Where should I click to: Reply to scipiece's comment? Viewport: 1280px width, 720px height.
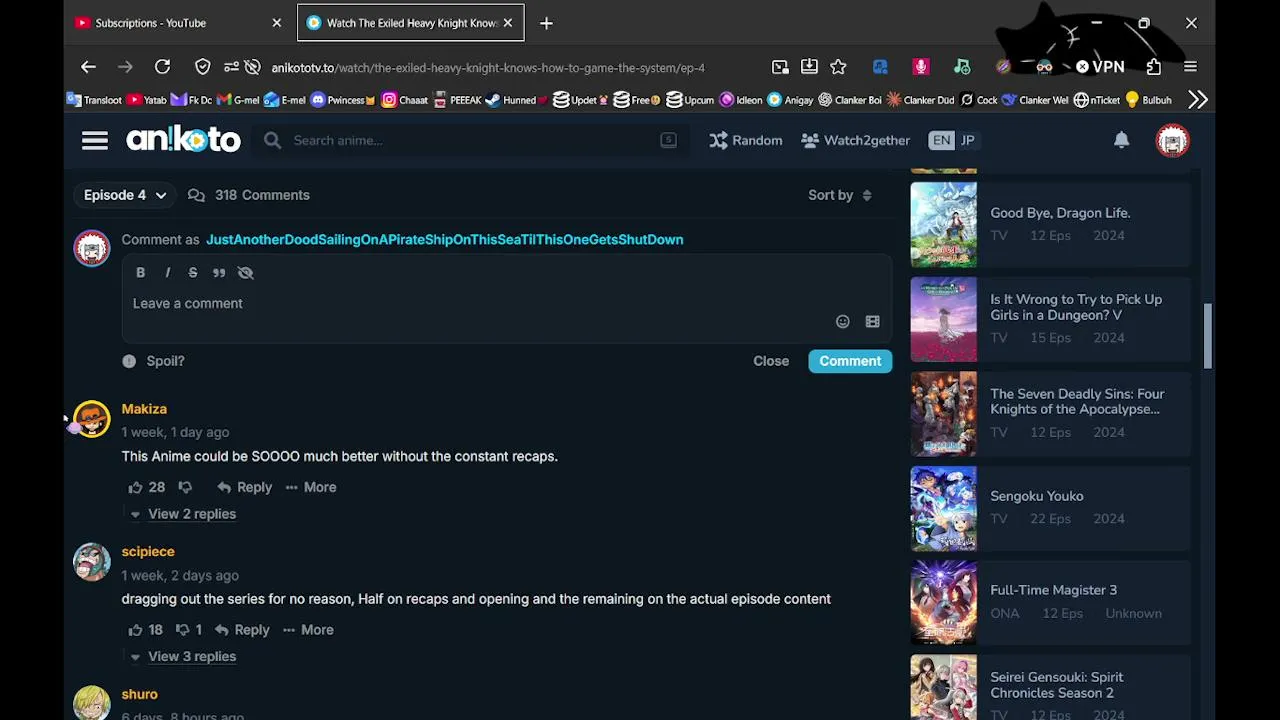pyautogui.click(x=242, y=630)
